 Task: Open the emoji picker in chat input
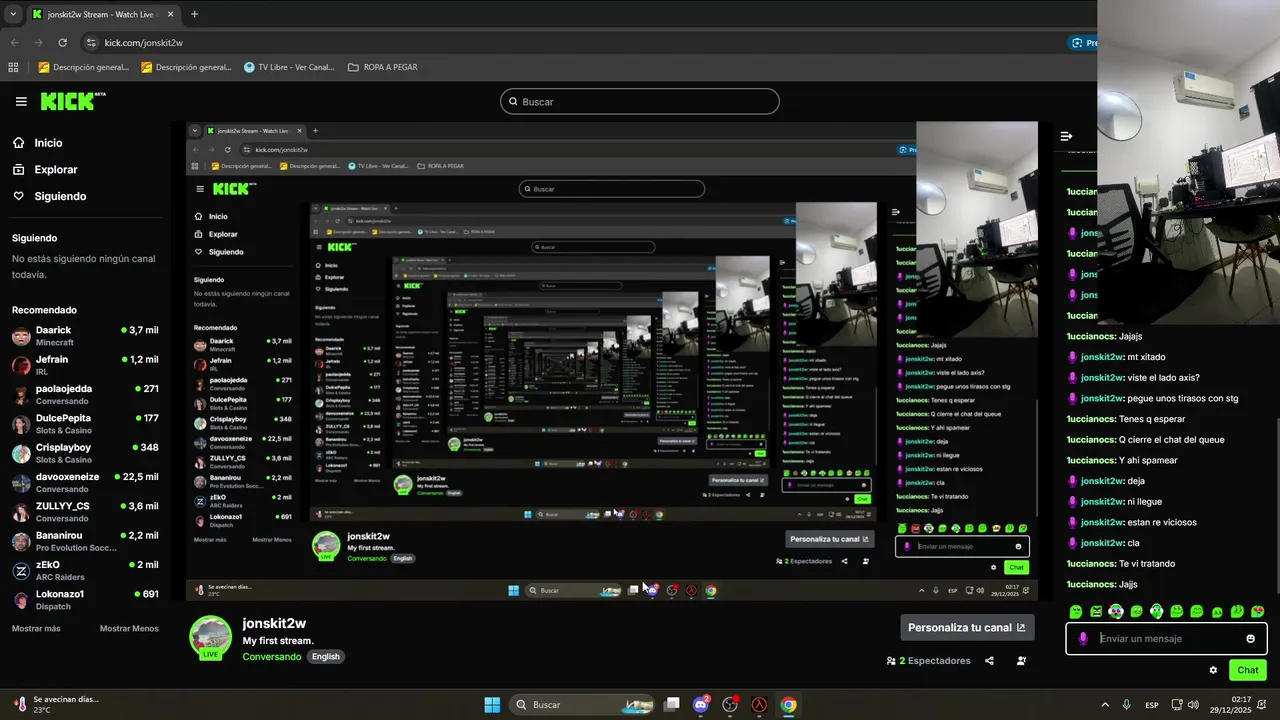pos(1250,639)
